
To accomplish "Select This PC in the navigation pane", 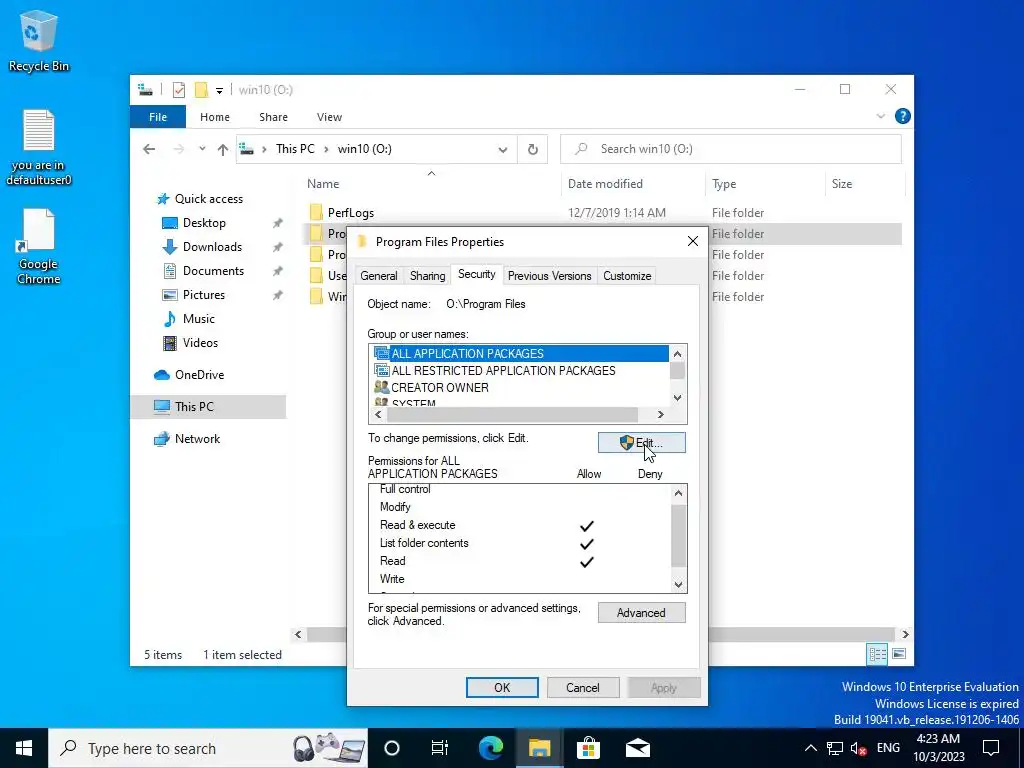I will (x=194, y=407).
